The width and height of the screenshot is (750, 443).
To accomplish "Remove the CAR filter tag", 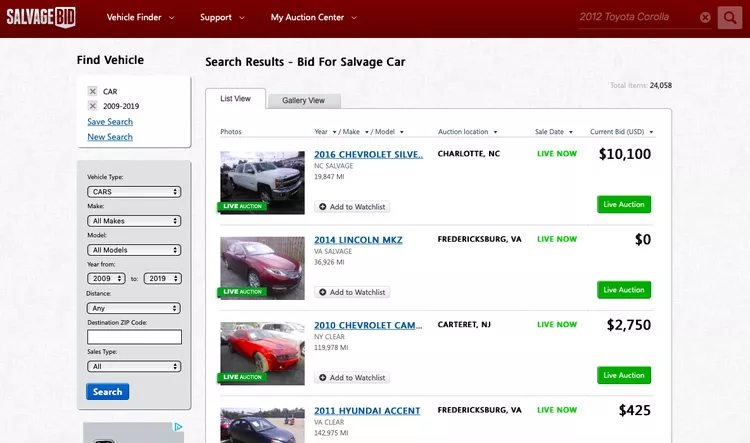I will pyautogui.click(x=93, y=91).
